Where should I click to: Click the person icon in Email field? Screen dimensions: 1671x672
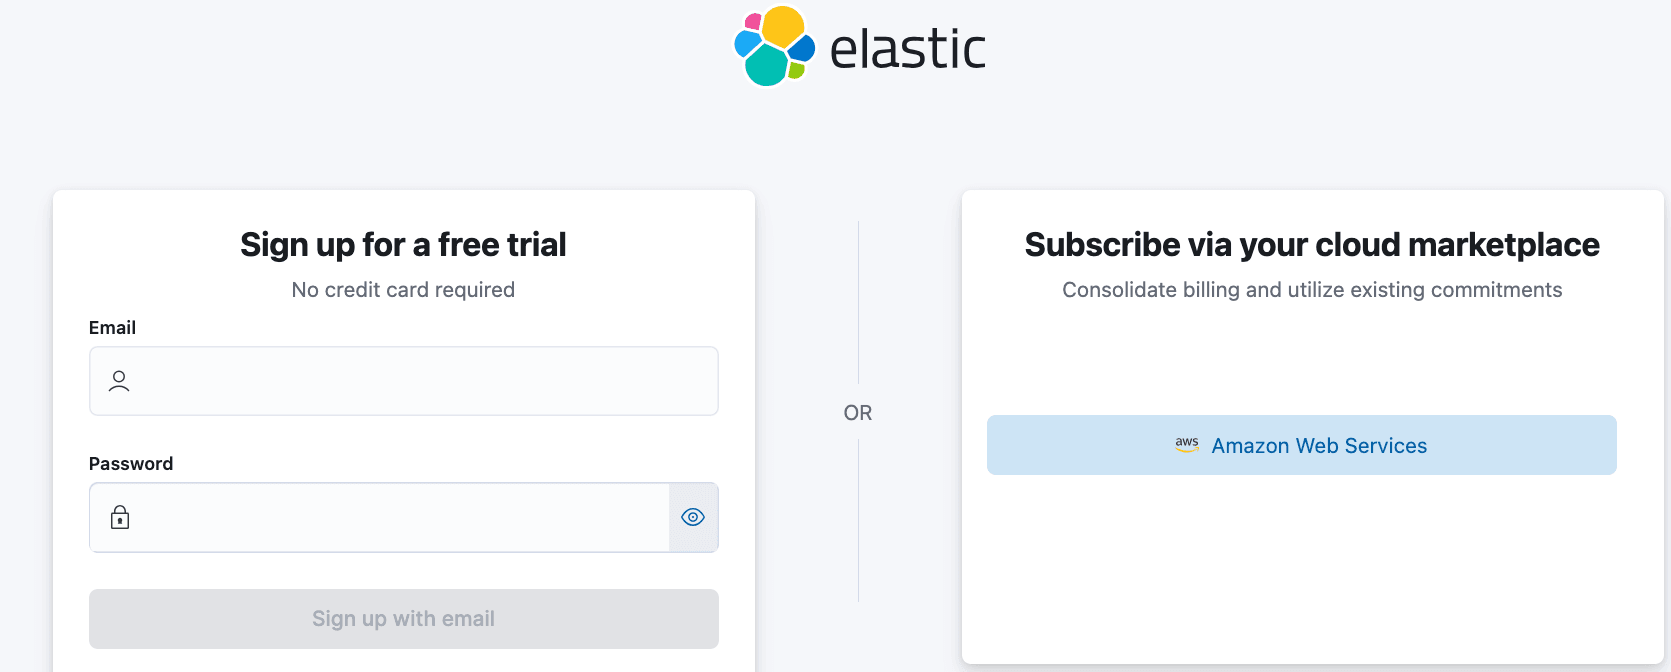tap(119, 381)
